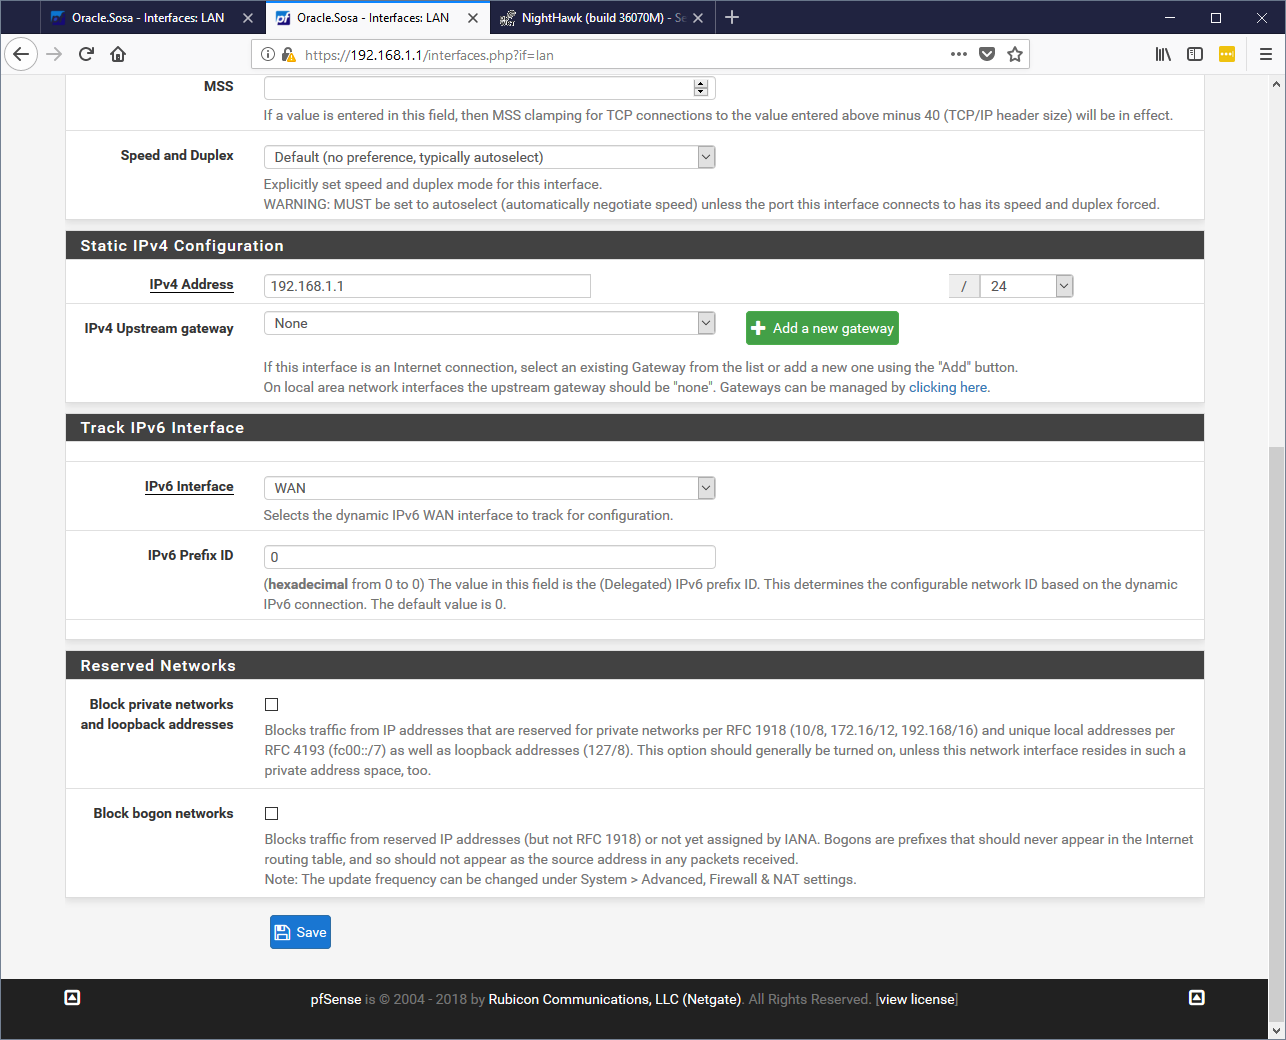Open the Pocket save icon

coord(987,54)
